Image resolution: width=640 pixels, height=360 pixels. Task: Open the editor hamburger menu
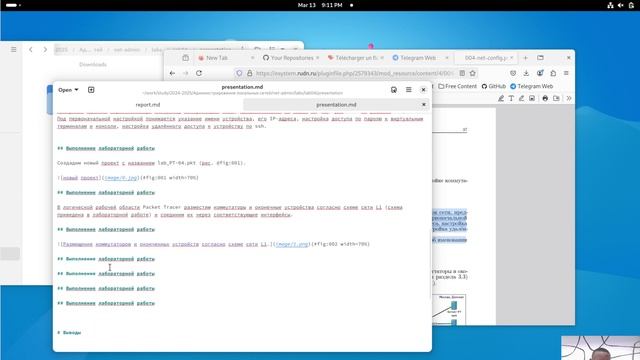(409, 90)
